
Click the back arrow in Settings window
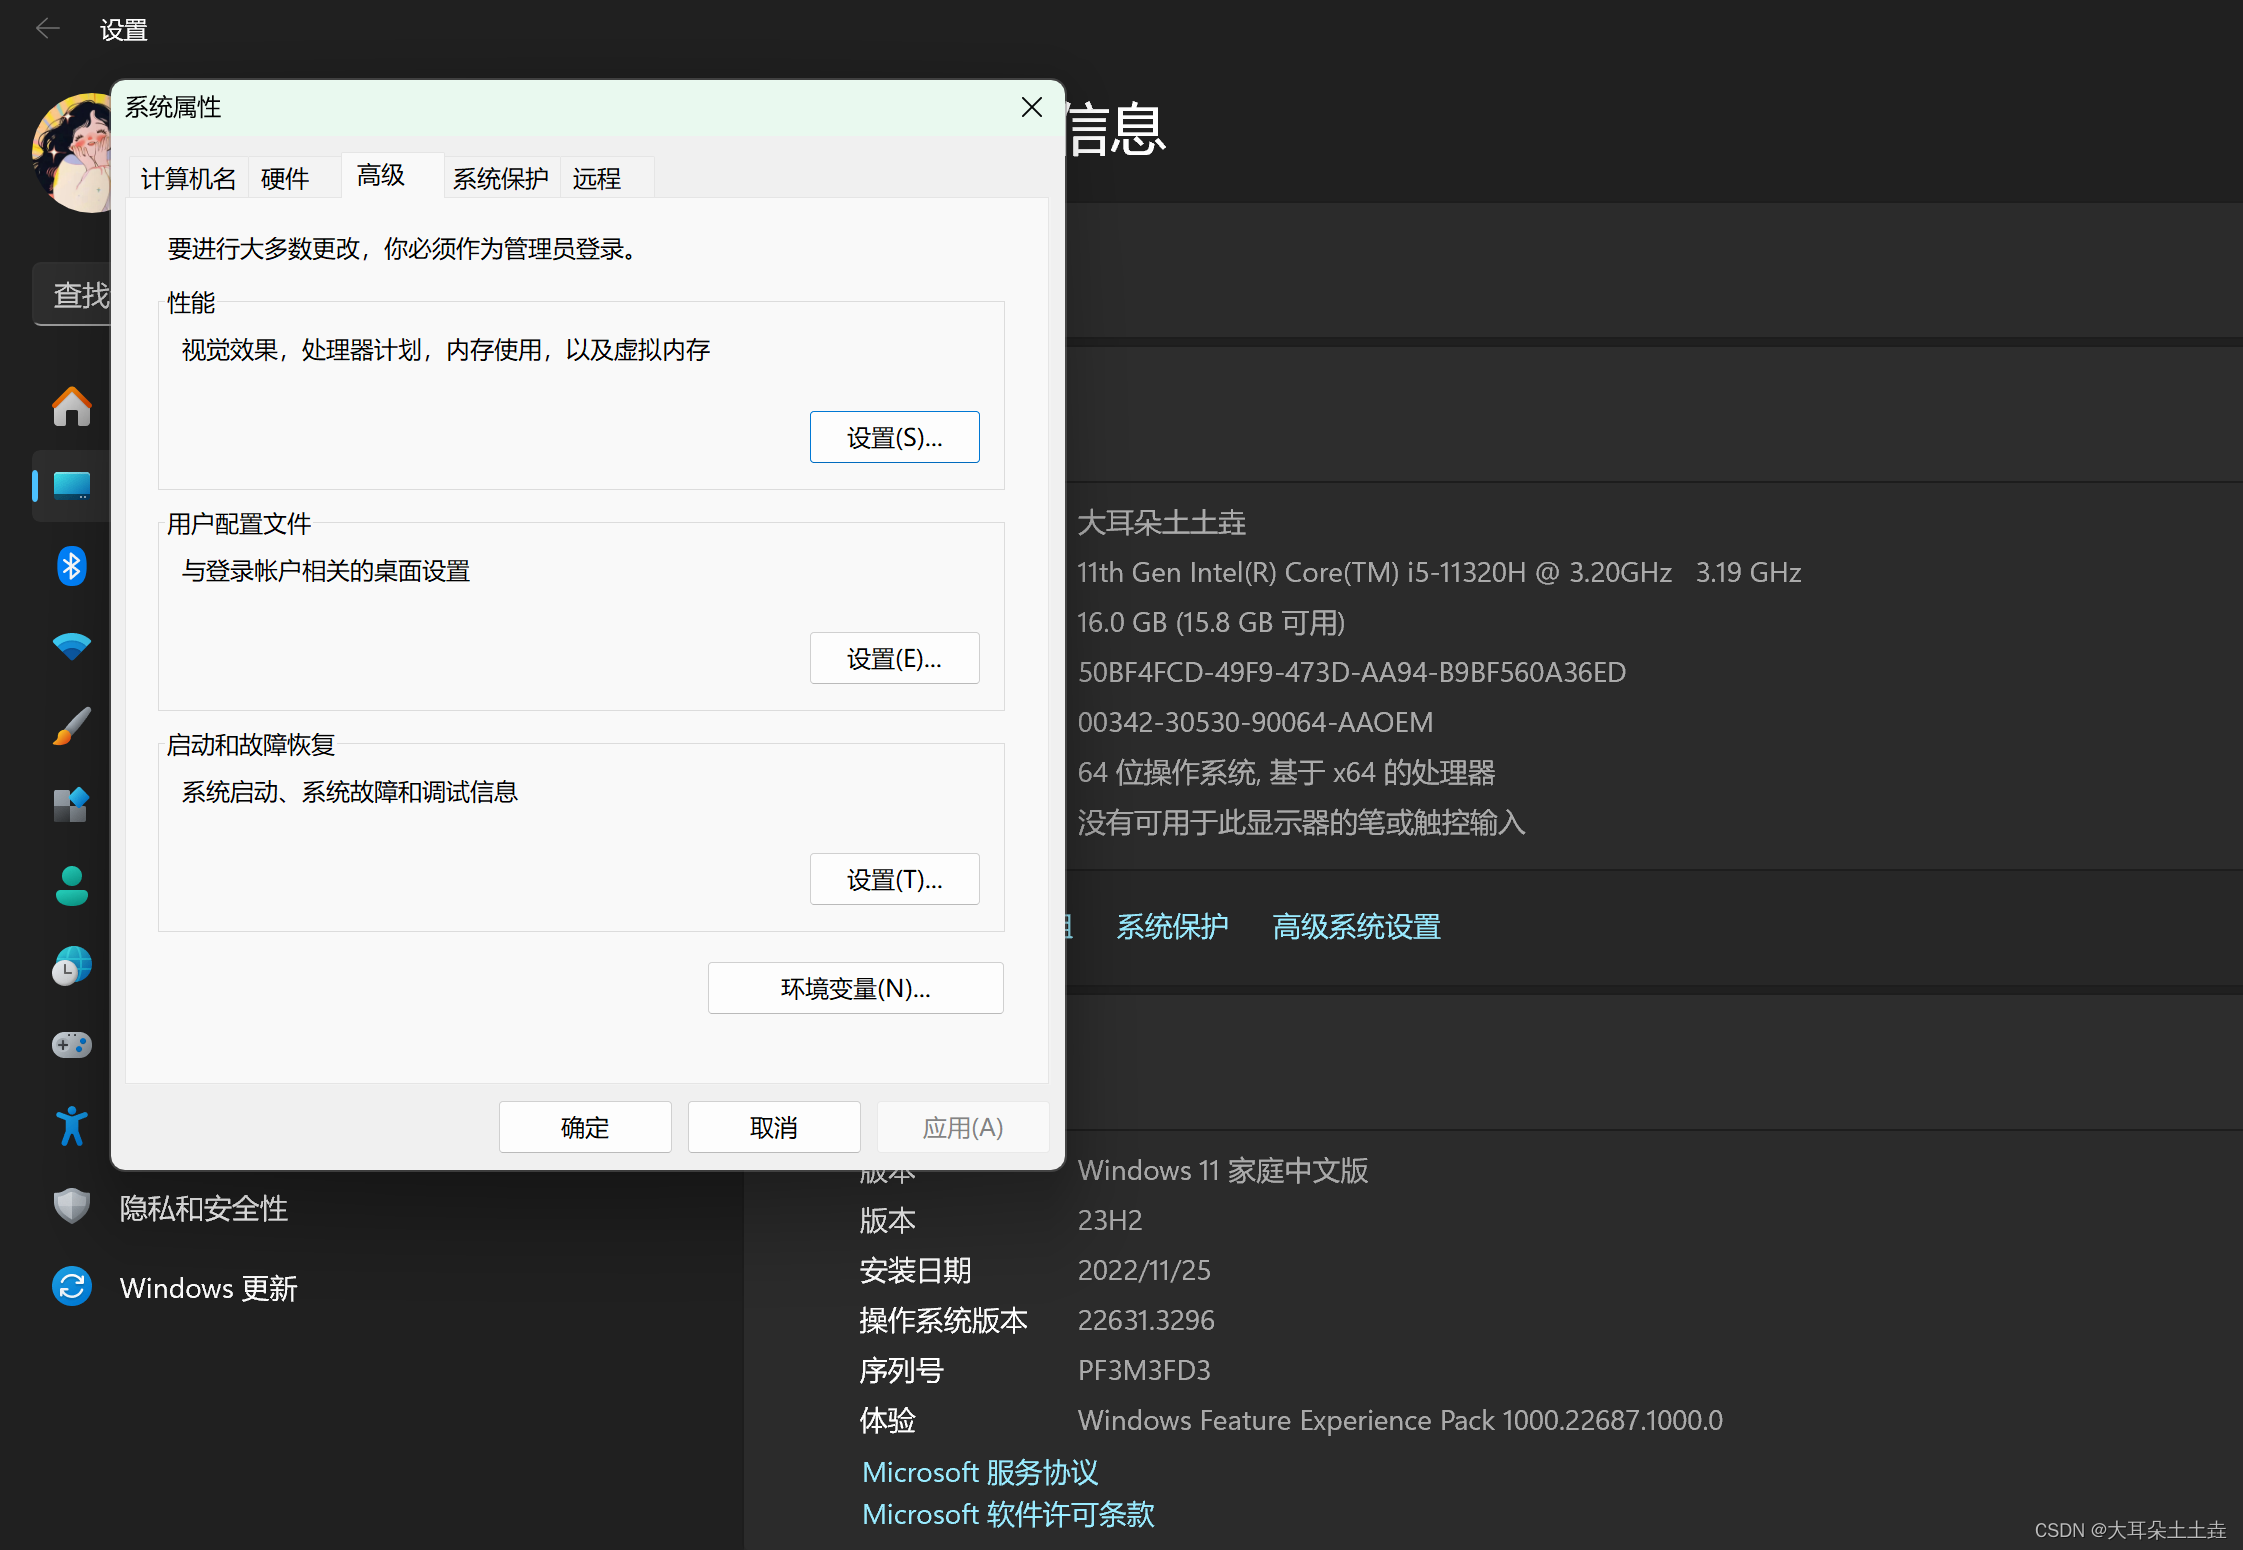pos(47,29)
